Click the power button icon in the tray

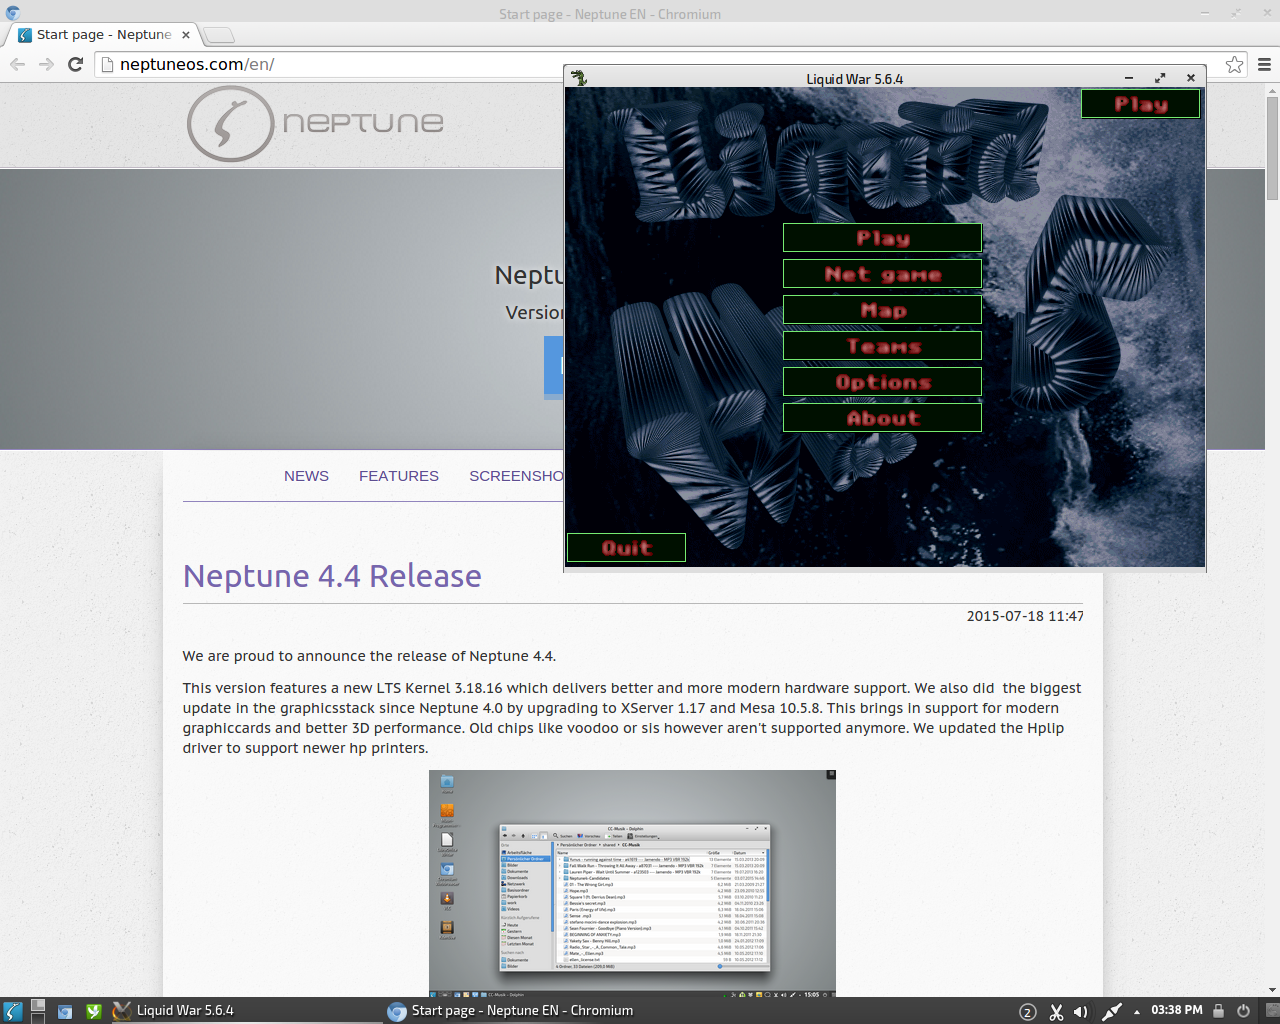[1243, 1011]
